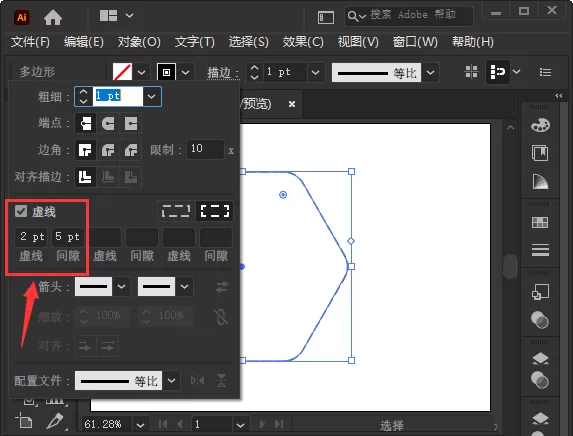Go to the home screen icon

pos(53,17)
